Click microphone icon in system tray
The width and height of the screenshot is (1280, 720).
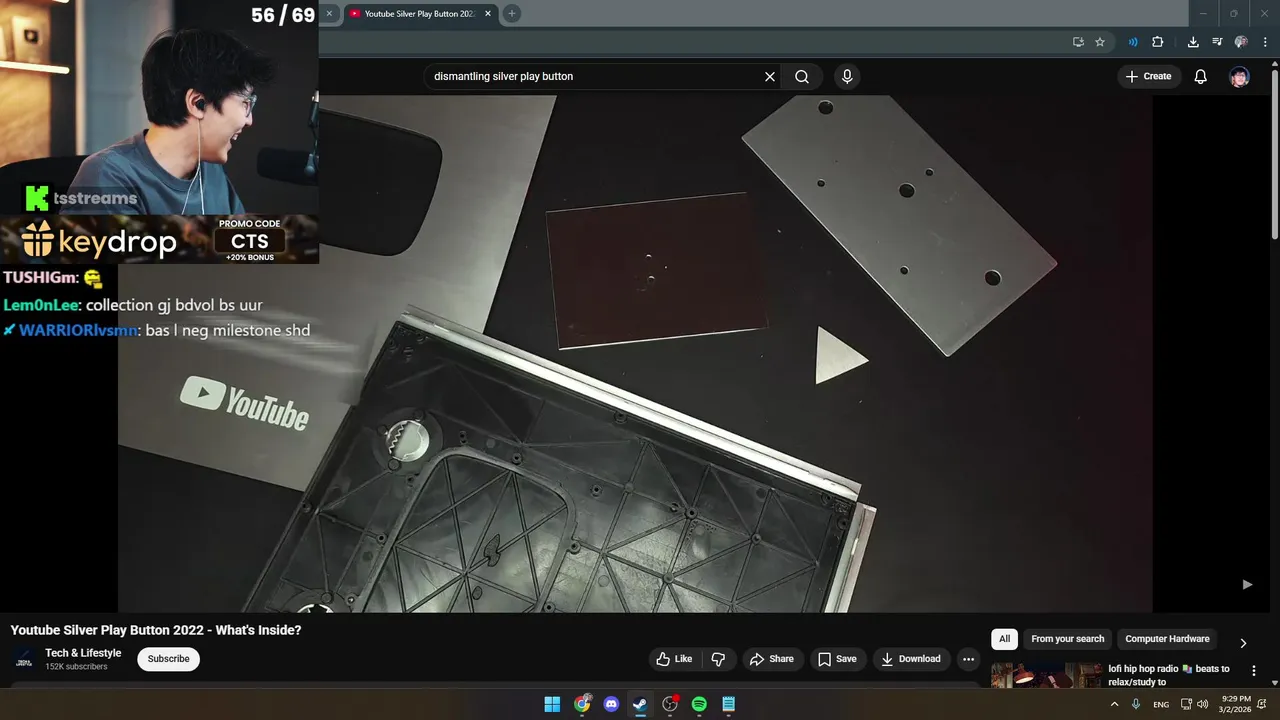coord(1135,704)
